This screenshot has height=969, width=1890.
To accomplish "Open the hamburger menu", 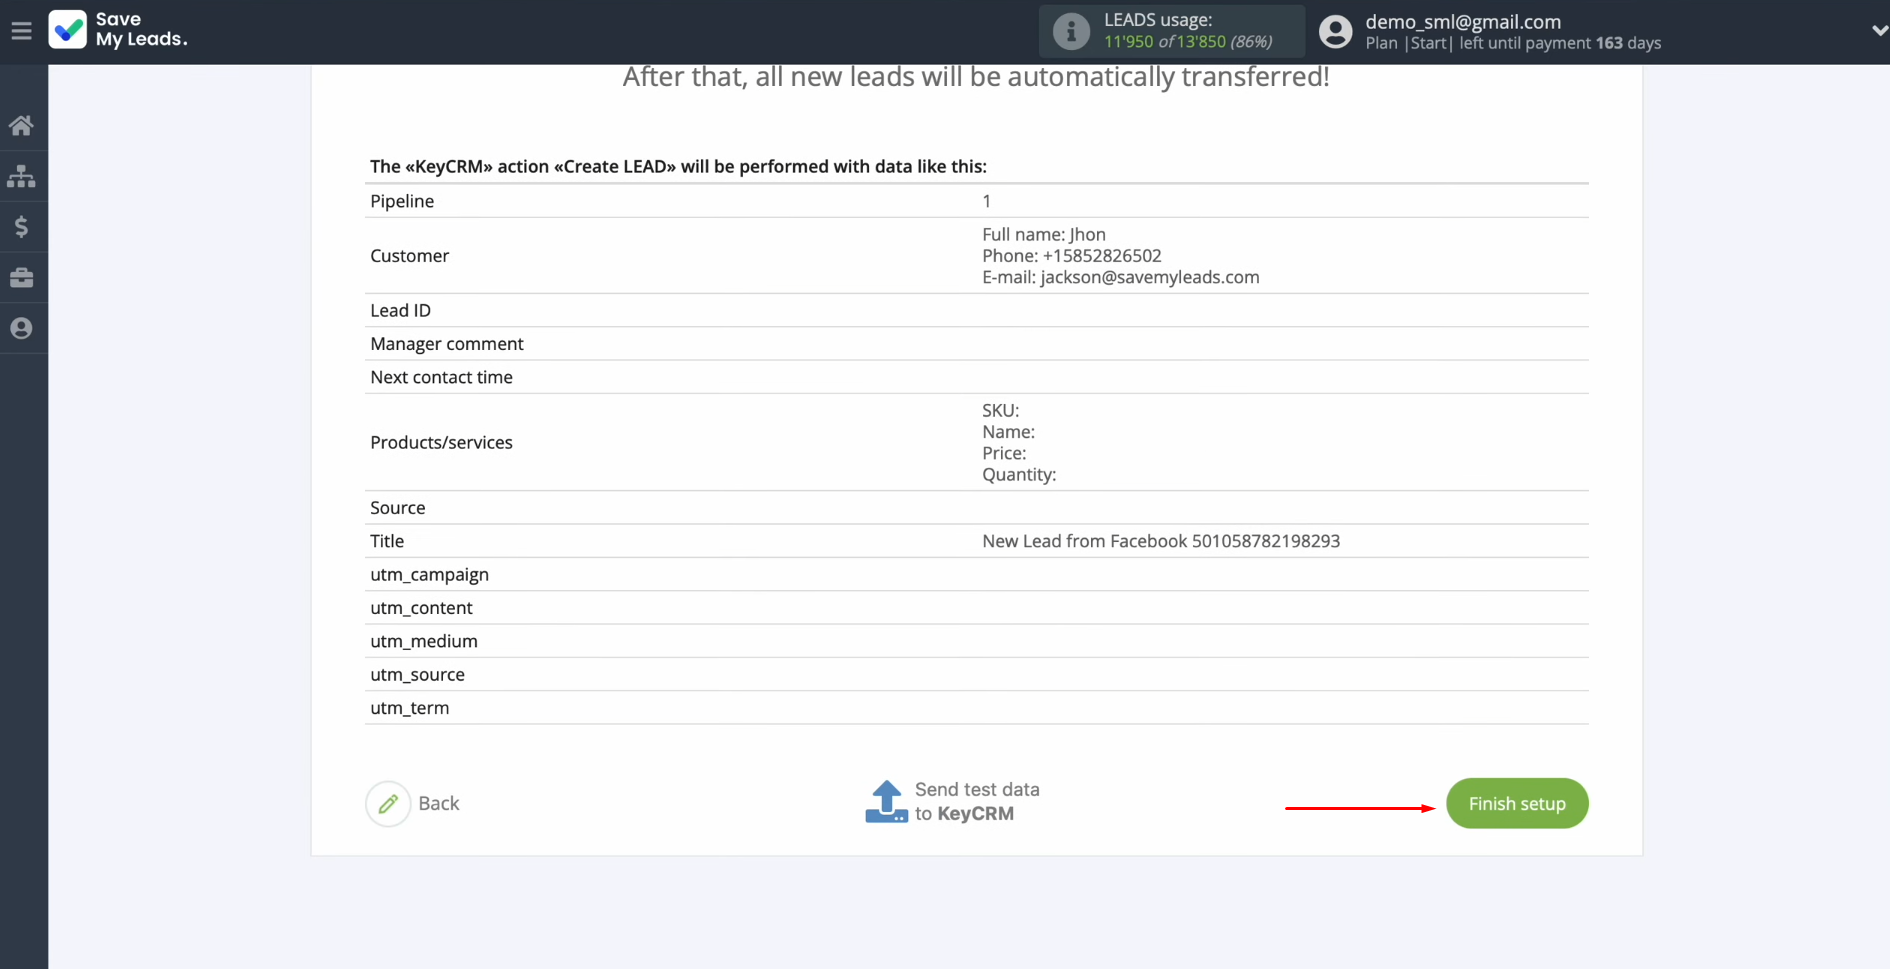I will 21,31.
